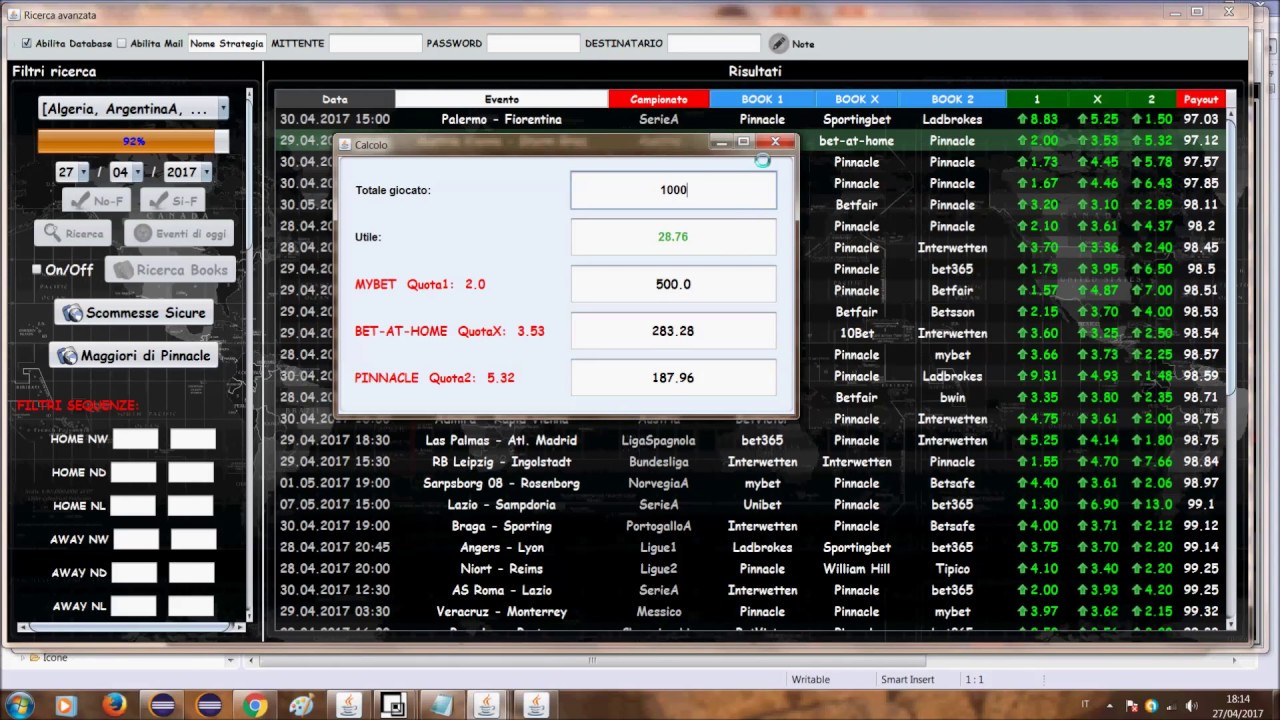Viewport: 1280px width, 720px height.
Task: Open the countries list dropdown
Action: (133, 109)
